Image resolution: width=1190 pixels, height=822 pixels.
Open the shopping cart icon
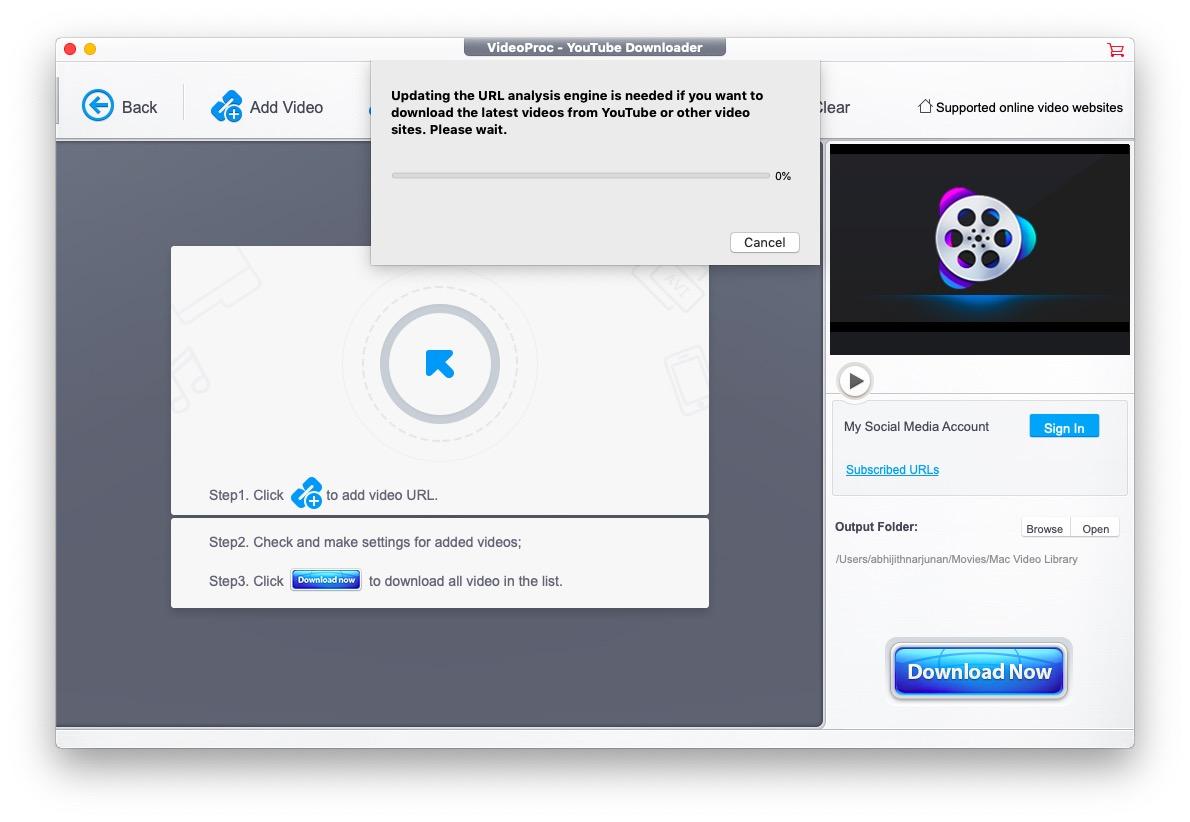click(1115, 49)
